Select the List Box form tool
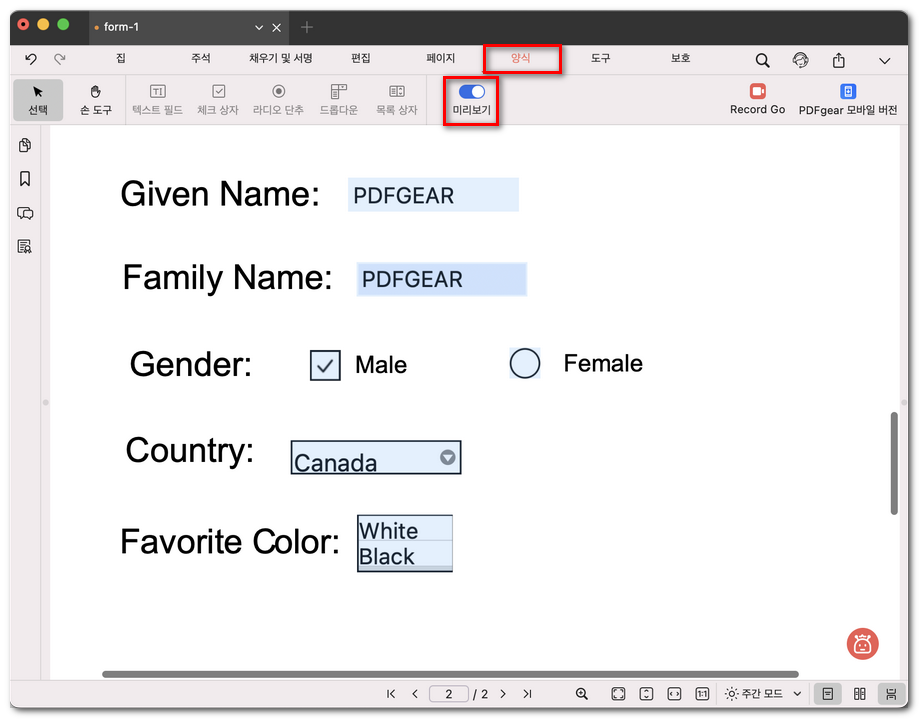The width and height of the screenshot is (919, 719). point(397,99)
